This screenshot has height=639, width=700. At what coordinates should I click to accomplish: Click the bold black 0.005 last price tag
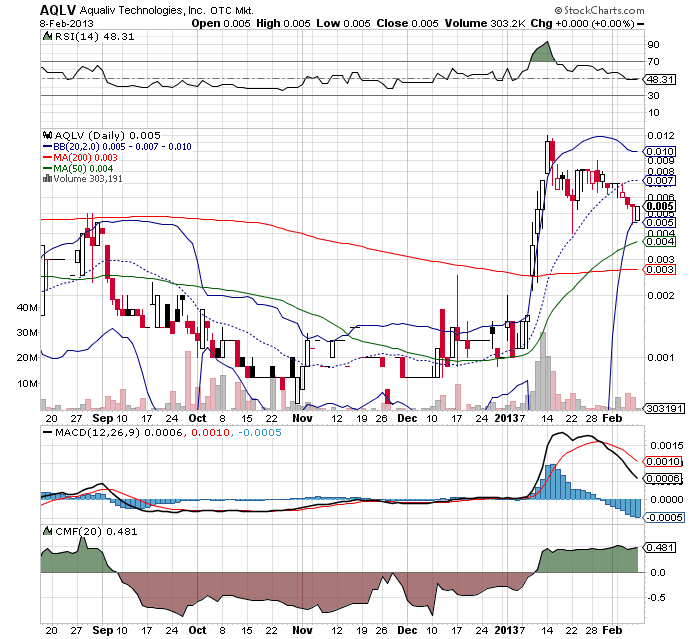point(660,206)
